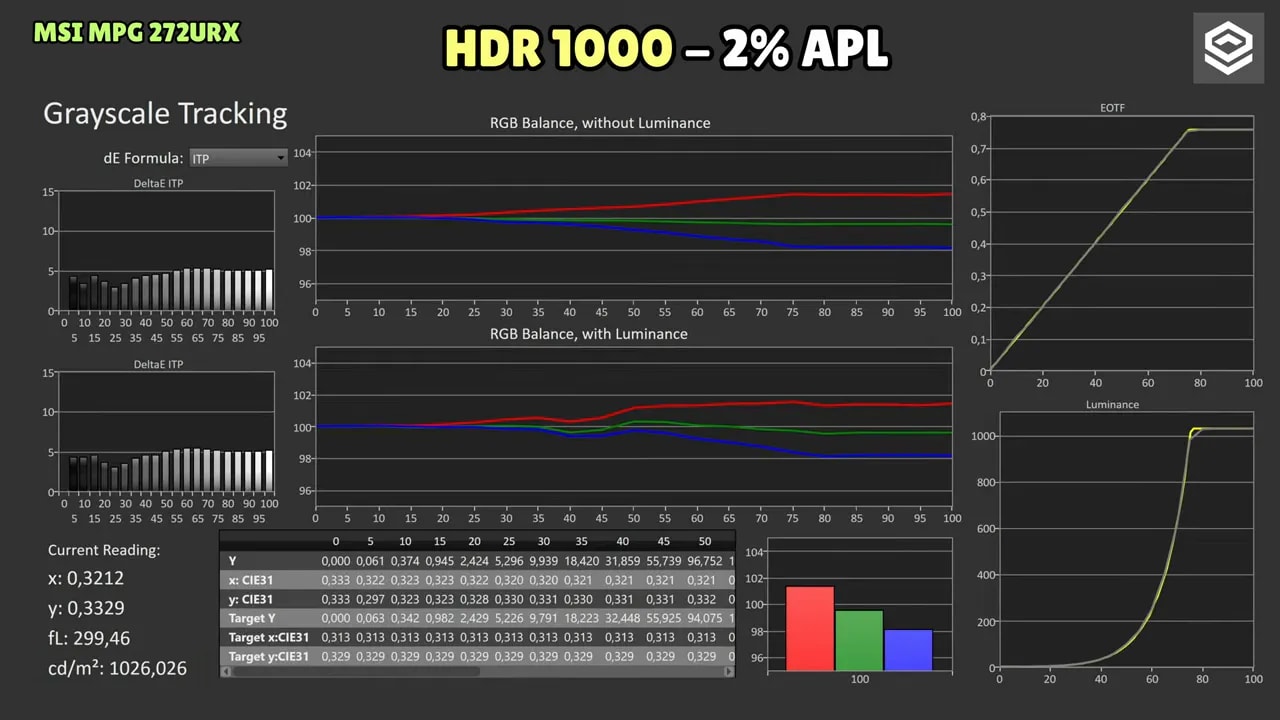Viewport: 1280px width, 720px height.
Task: Click the table column header 25
Action: 511,541
